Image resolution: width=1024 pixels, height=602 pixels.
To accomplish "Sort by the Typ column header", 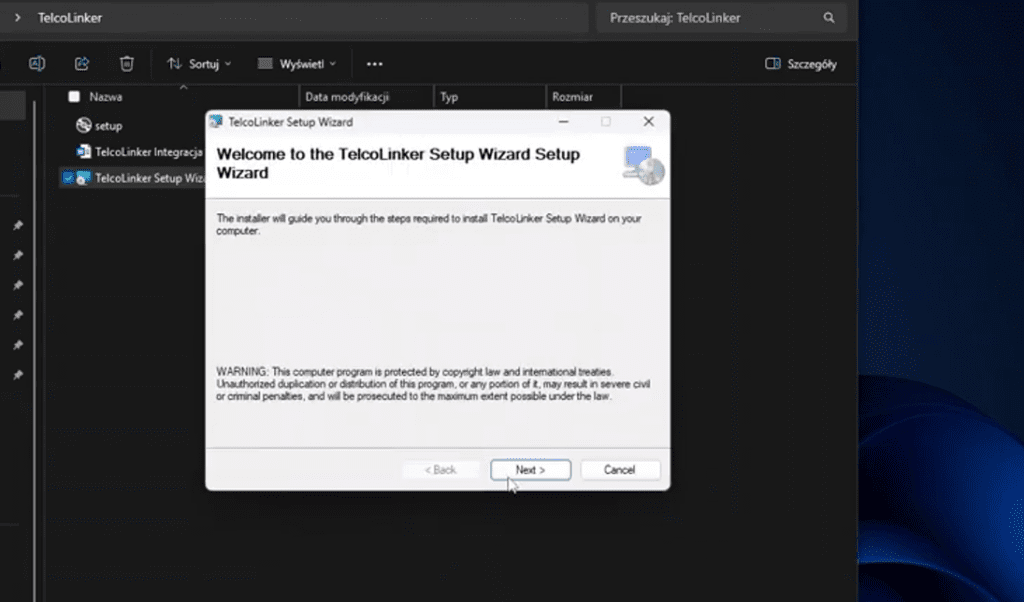I will pos(450,97).
